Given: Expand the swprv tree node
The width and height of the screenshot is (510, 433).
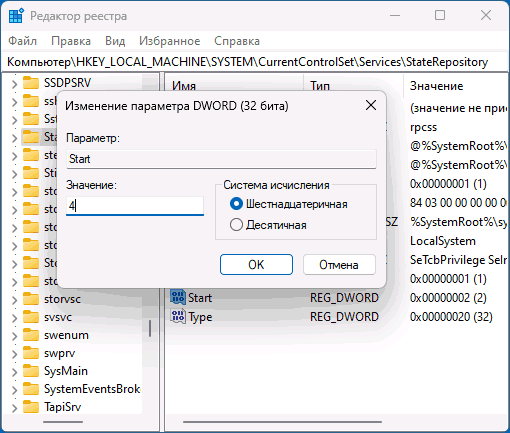Looking at the screenshot, I should [x=14, y=353].
